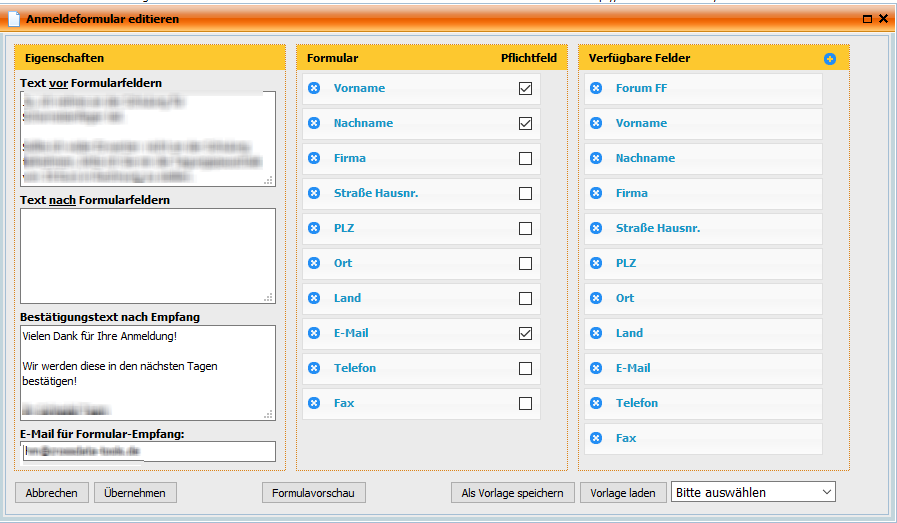Click the Vorlage laden button
The height and width of the screenshot is (523, 897).
[x=622, y=492]
